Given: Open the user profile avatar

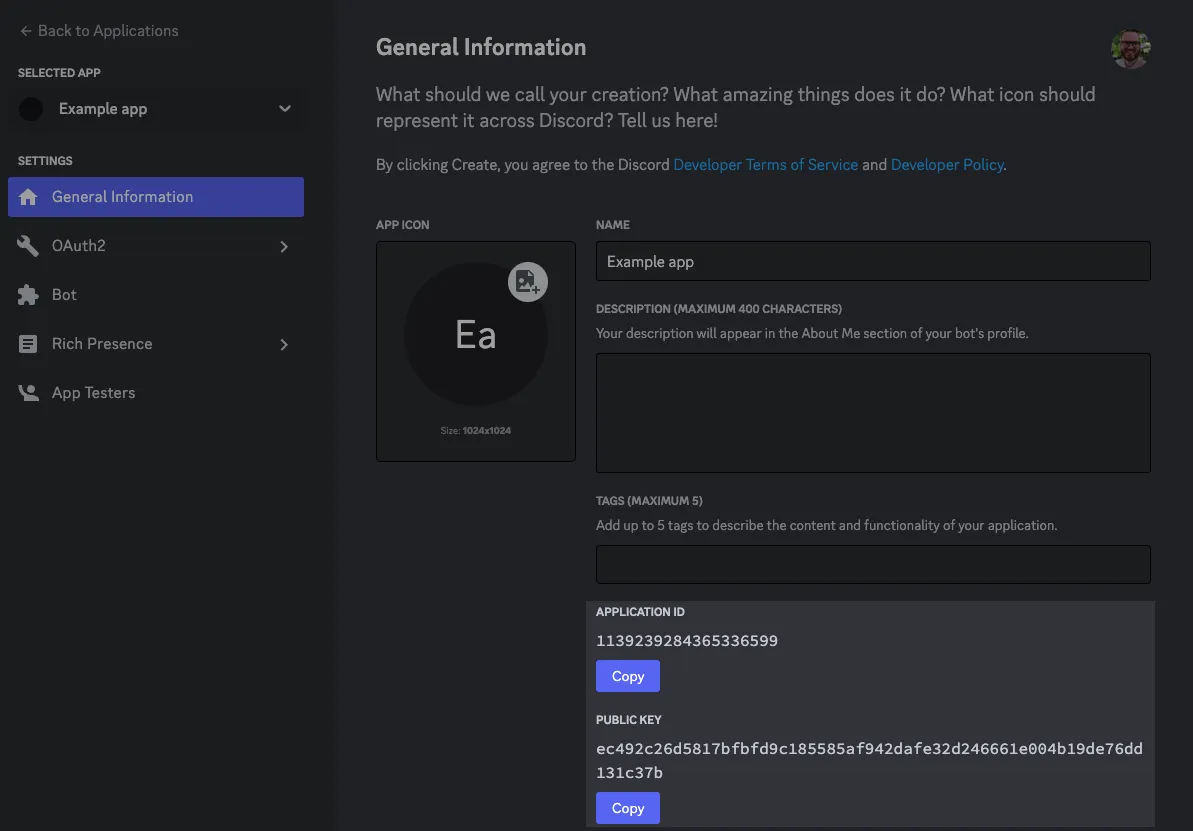Looking at the screenshot, I should [1130, 49].
